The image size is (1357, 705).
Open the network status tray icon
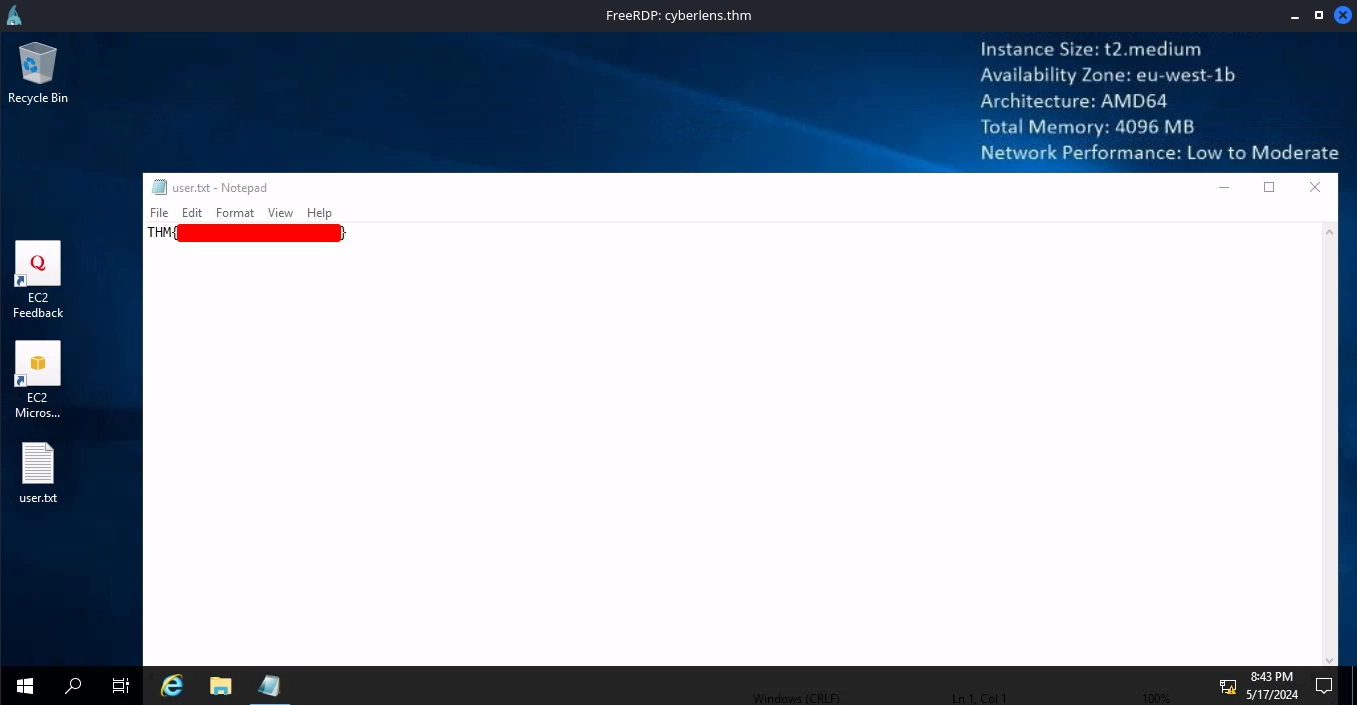1227,686
